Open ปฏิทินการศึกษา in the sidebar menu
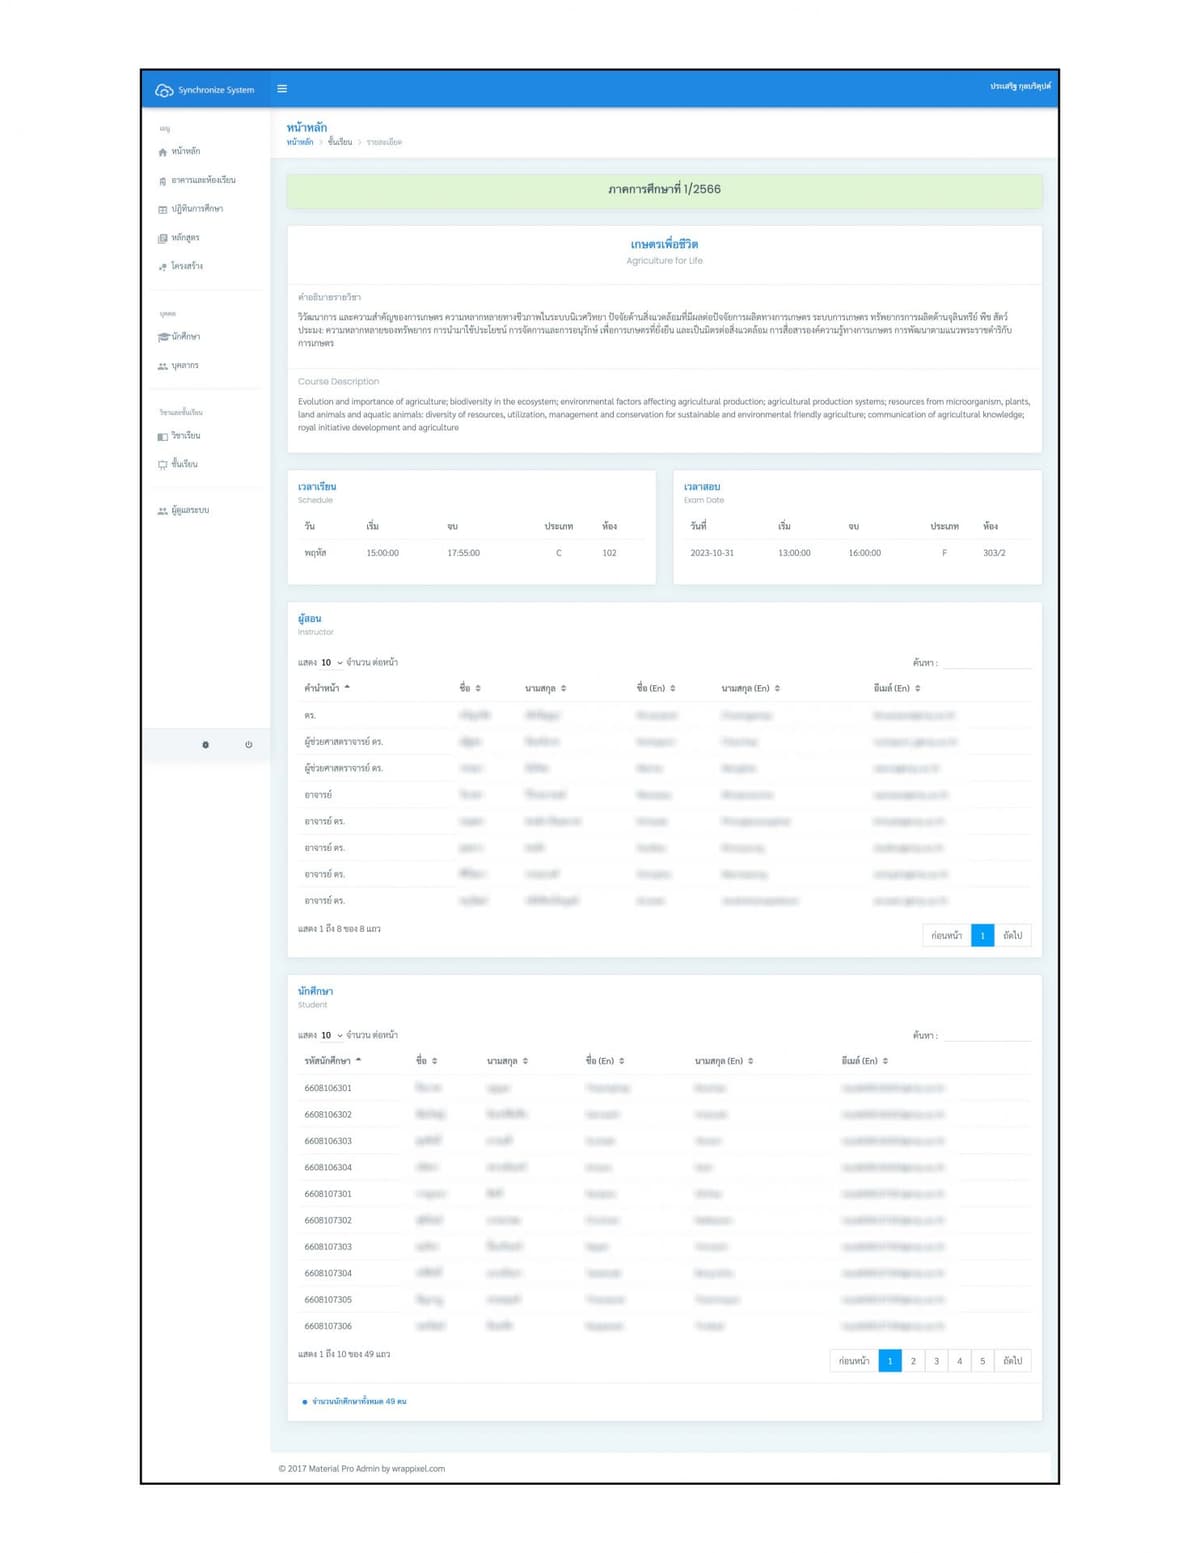The height and width of the screenshot is (1553, 1200). point(197,209)
